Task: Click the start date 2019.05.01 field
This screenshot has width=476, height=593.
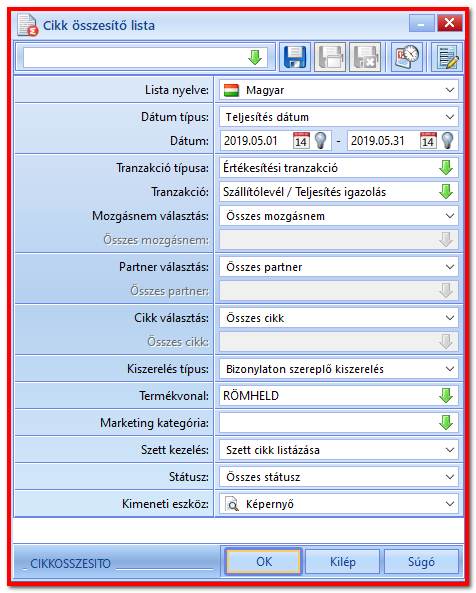Action: [256, 141]
